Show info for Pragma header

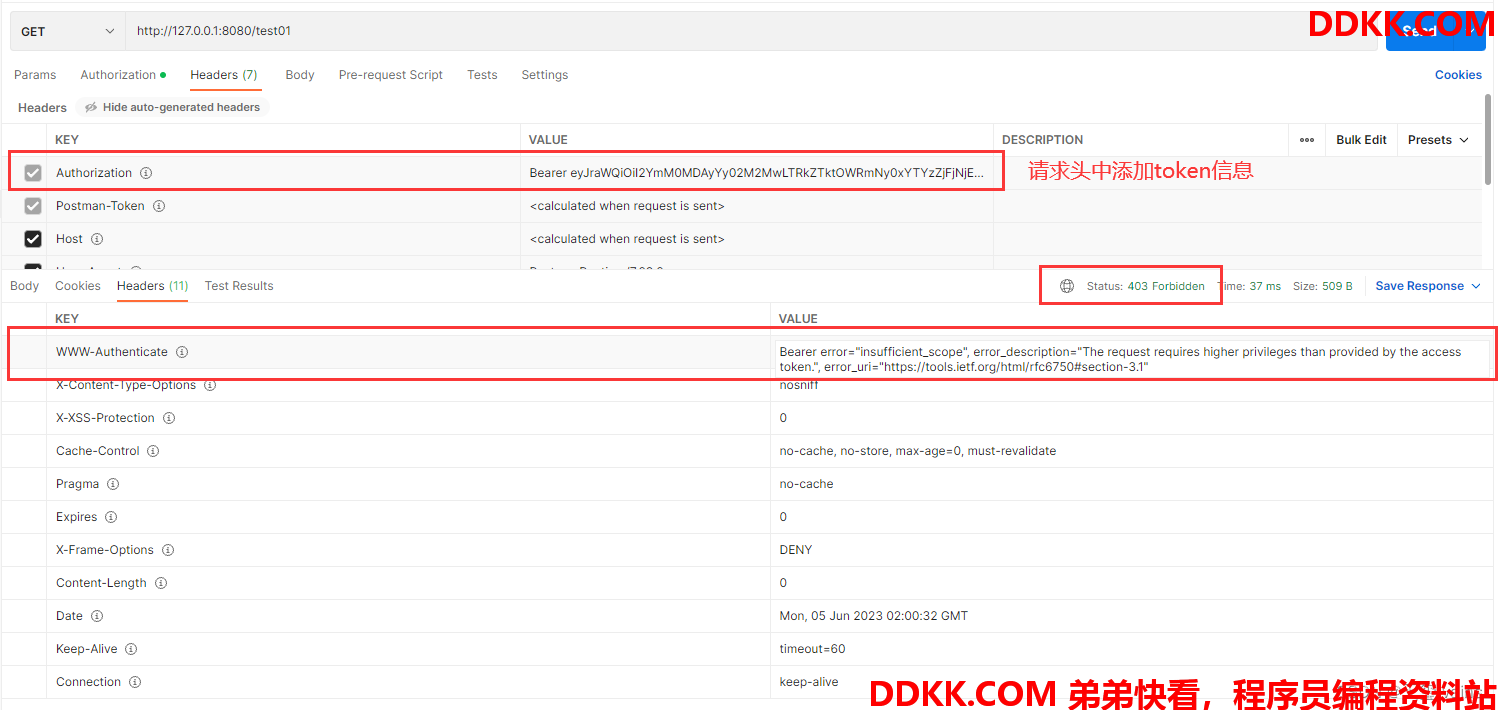(x=113, y=484)
